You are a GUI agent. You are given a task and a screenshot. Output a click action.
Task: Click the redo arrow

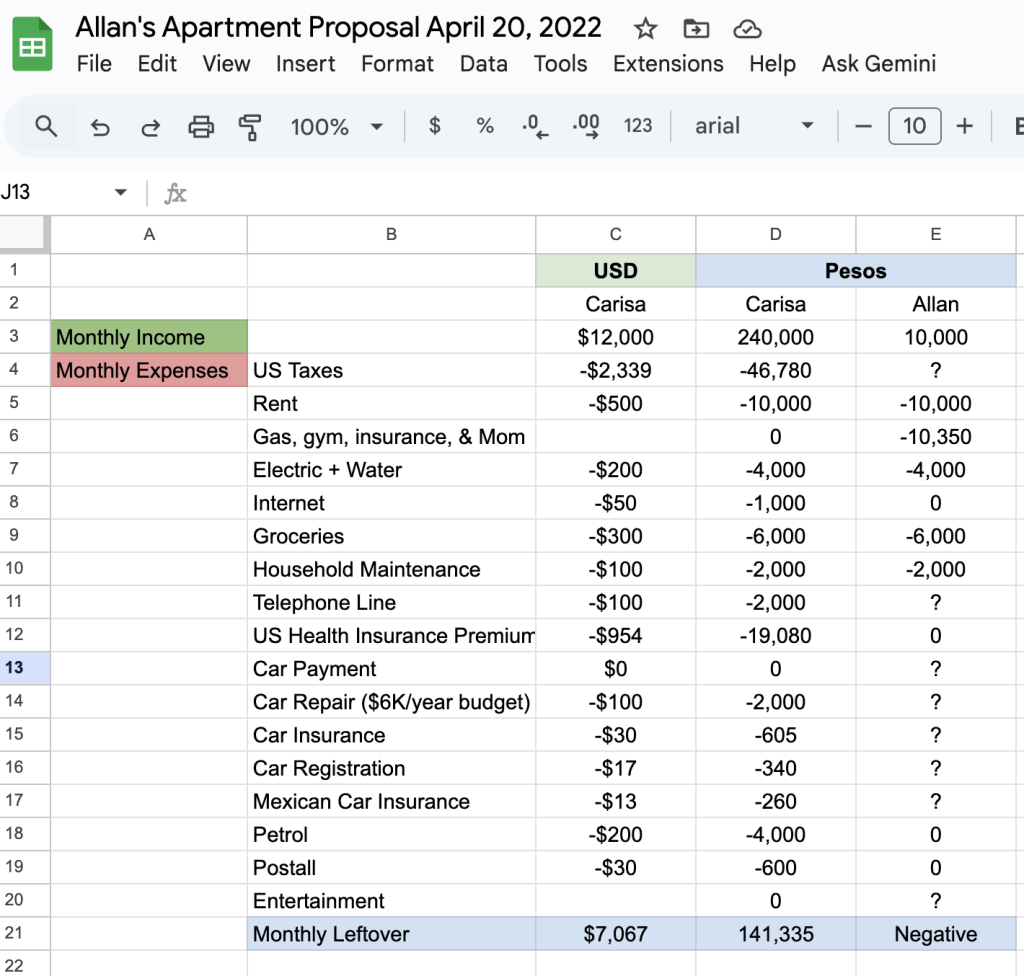[151, 126]
